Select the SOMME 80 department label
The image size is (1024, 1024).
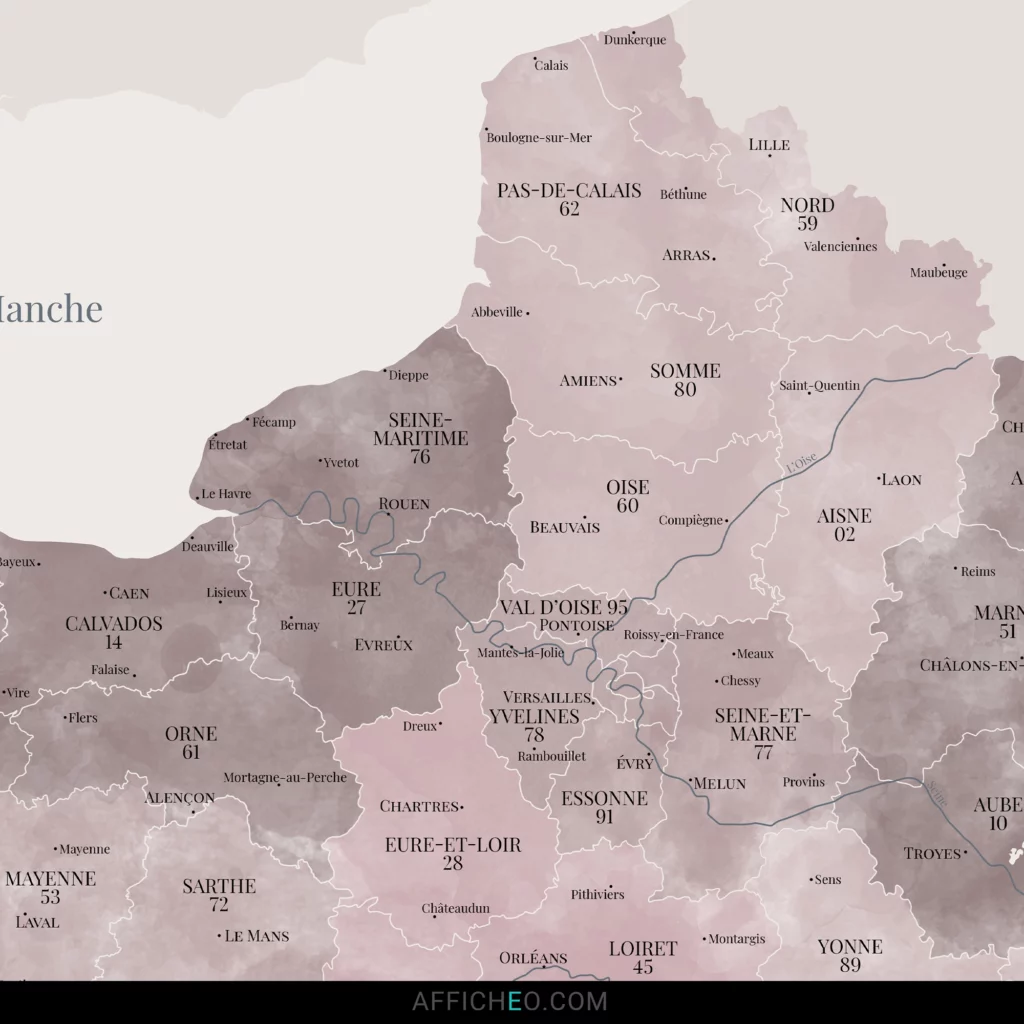(x=684, y=380)
